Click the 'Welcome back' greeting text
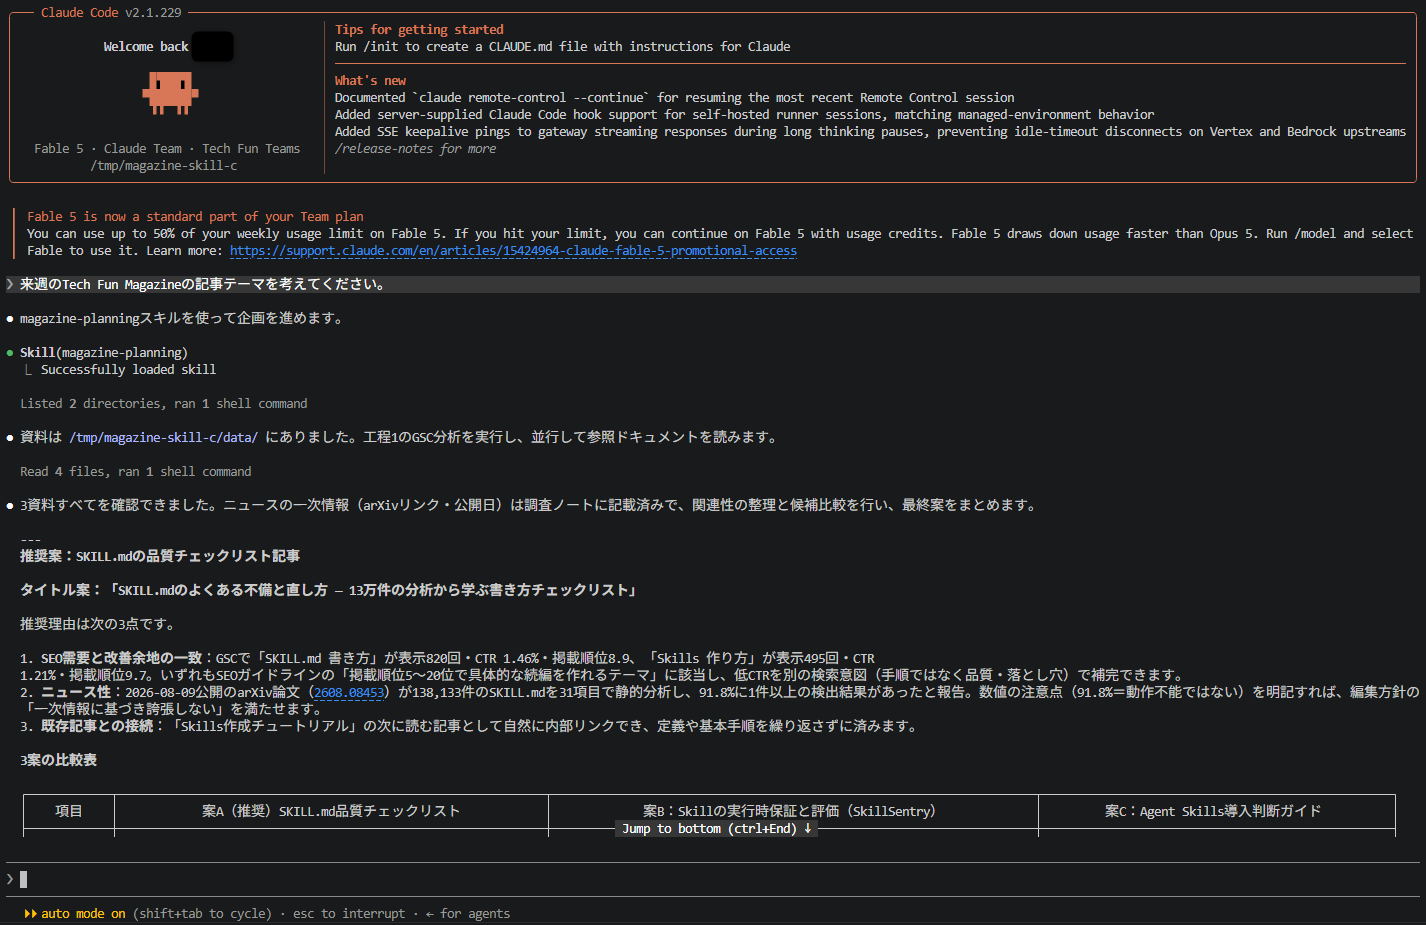Viewport: 1426px width, 925px height. 146,47
